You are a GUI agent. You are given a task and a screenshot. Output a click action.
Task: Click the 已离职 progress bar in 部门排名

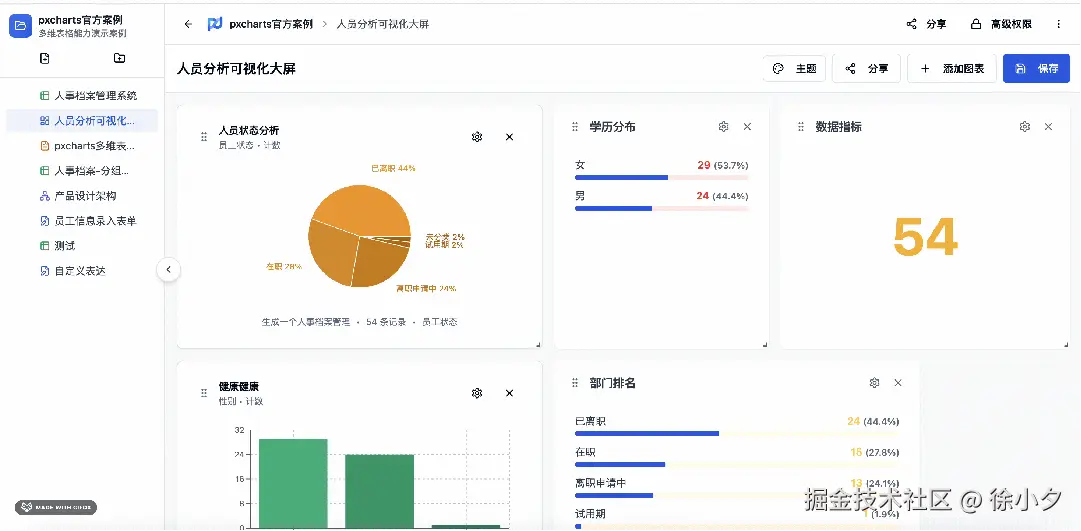coord(736,434)
